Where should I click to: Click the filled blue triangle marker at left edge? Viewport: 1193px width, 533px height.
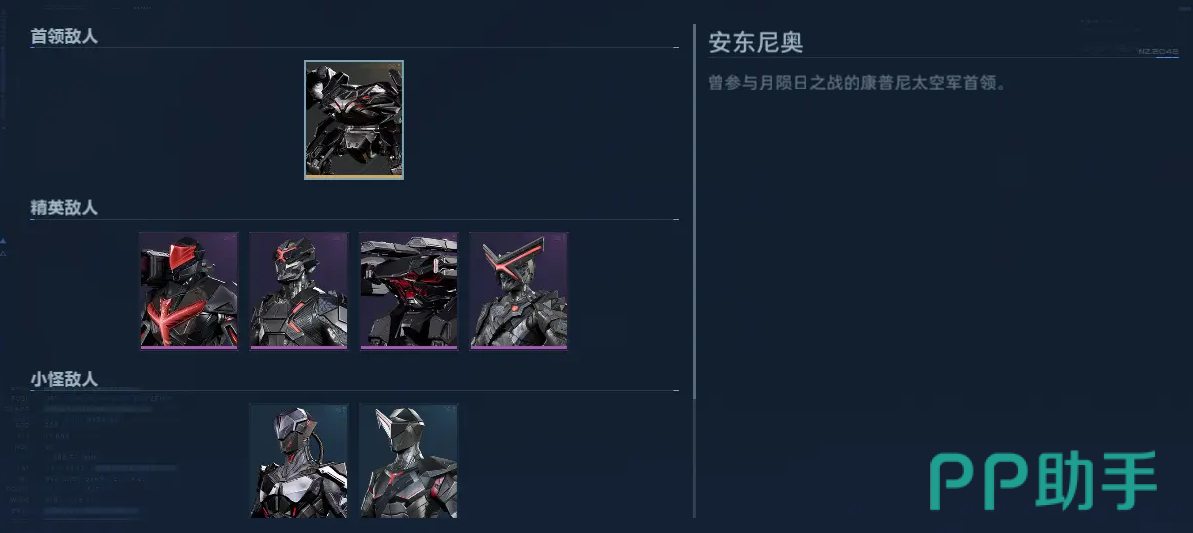click(x=3, y=241)
